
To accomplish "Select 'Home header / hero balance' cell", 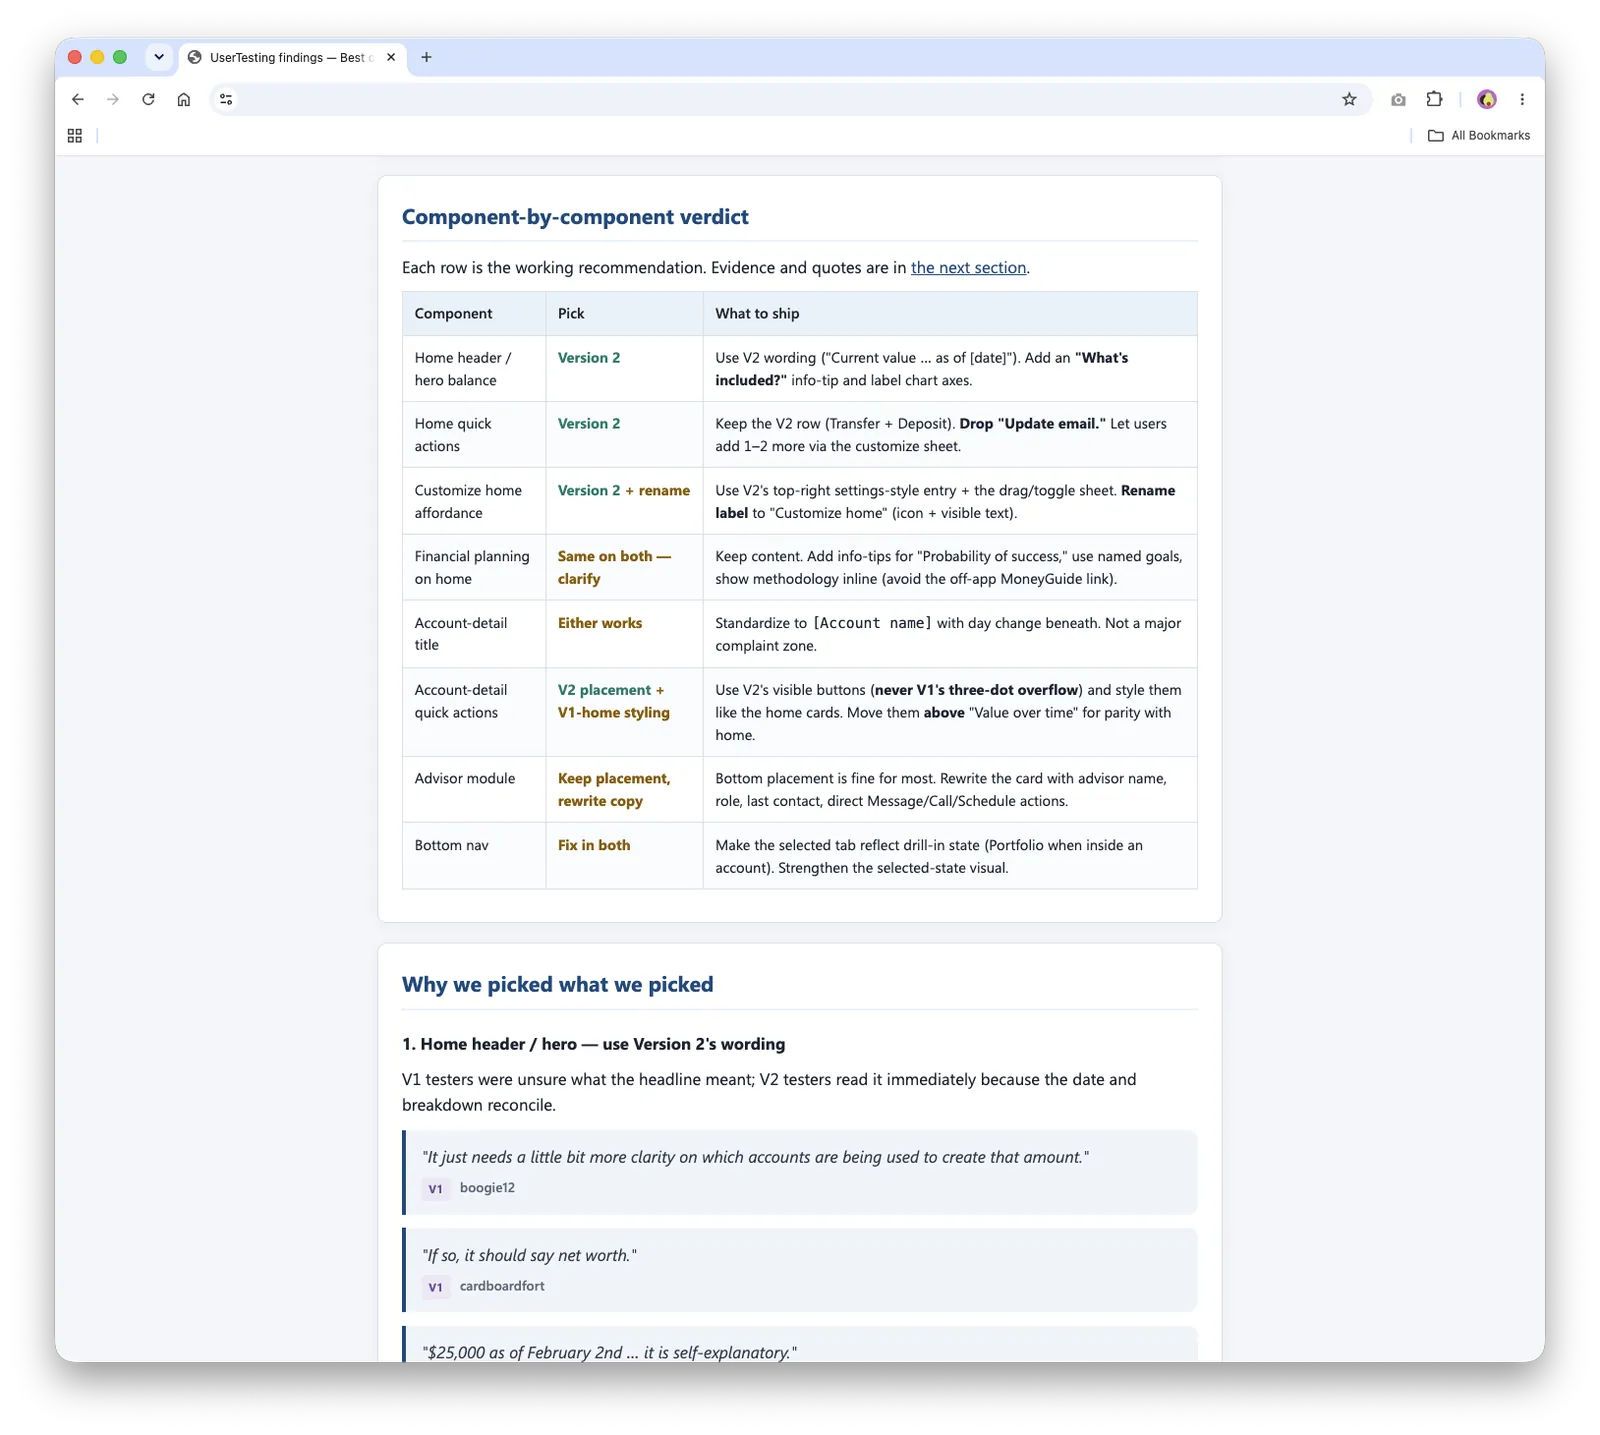I will point(474,369).
